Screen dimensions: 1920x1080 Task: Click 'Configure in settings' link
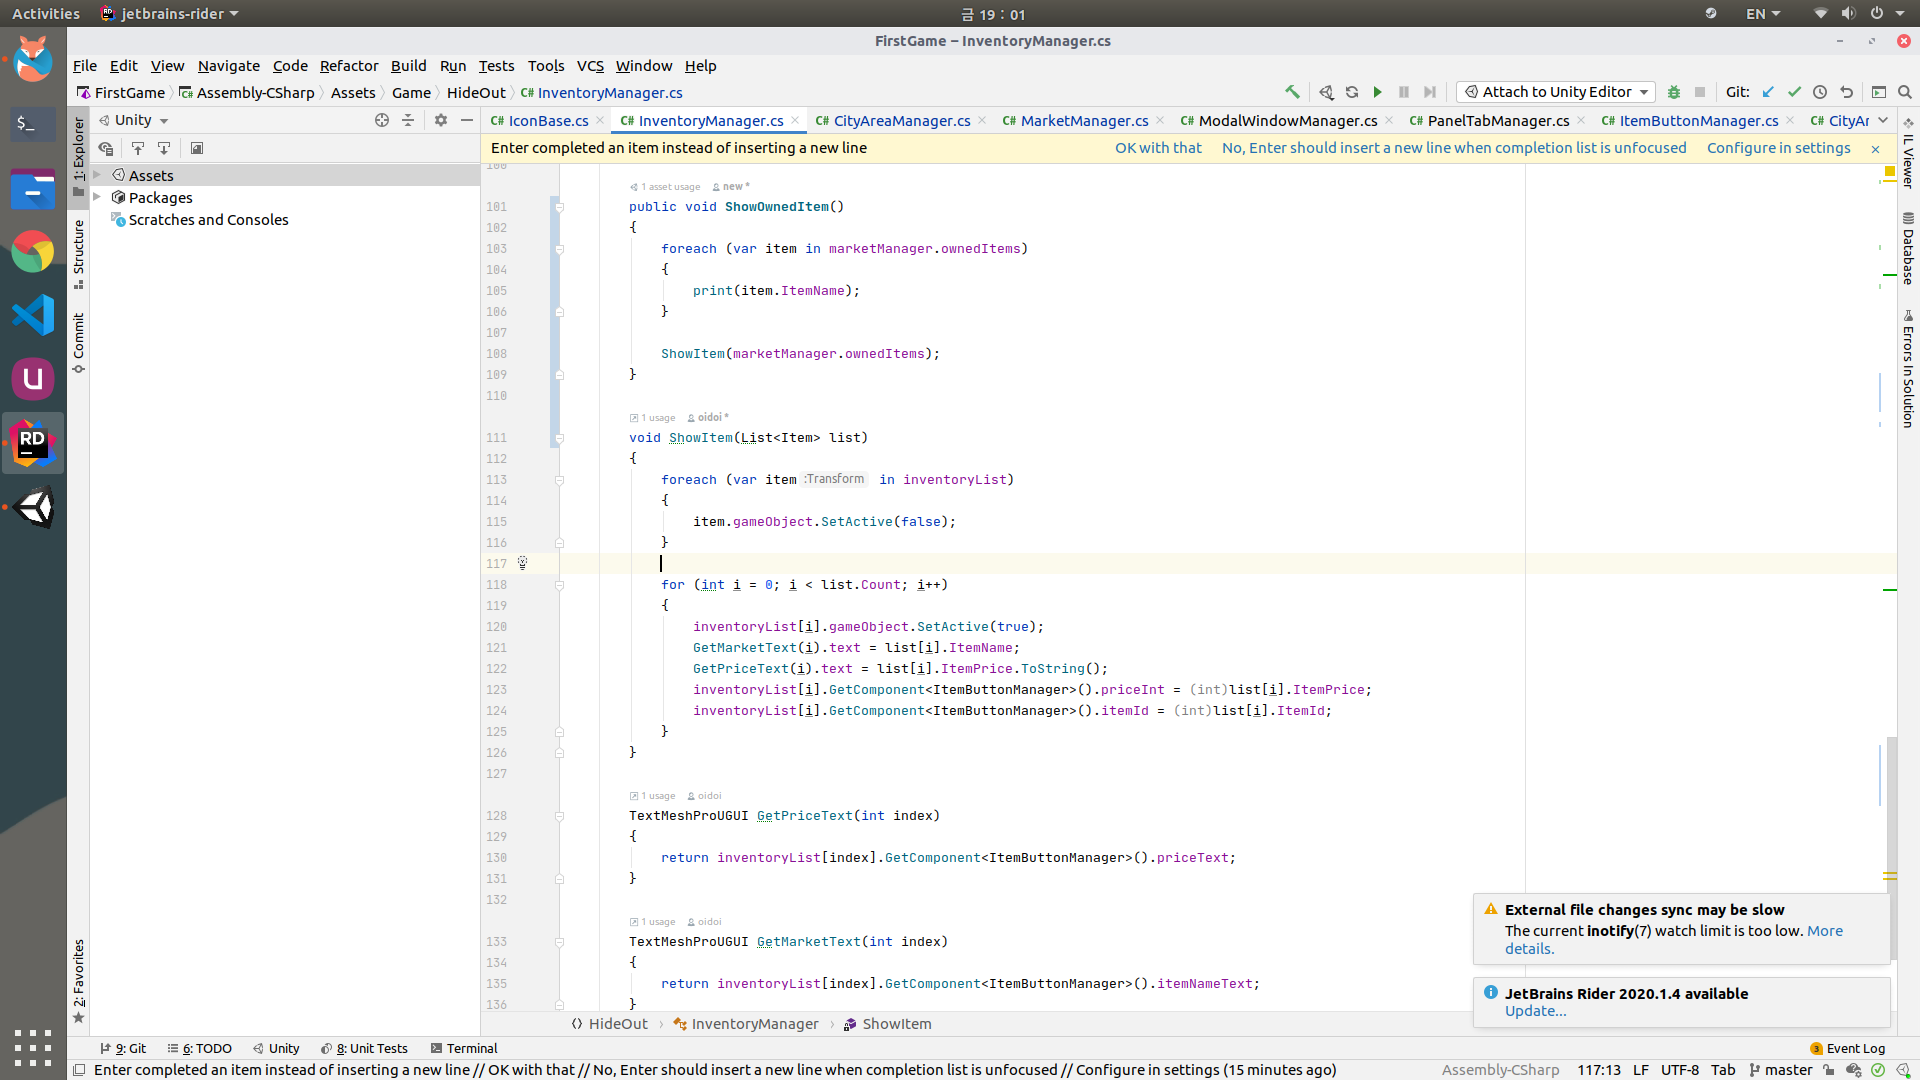coord(1778,148)
